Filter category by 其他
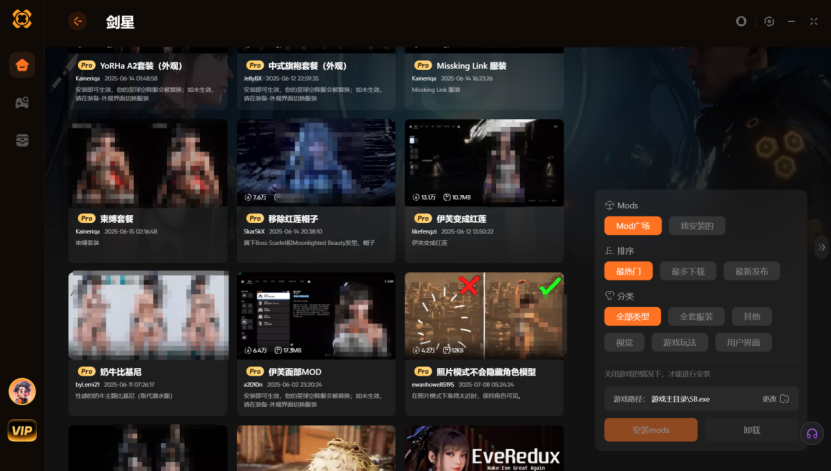 [752, 316]
